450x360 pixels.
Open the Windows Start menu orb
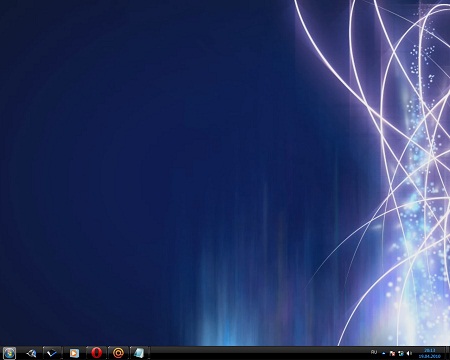[x=9, y=353]
